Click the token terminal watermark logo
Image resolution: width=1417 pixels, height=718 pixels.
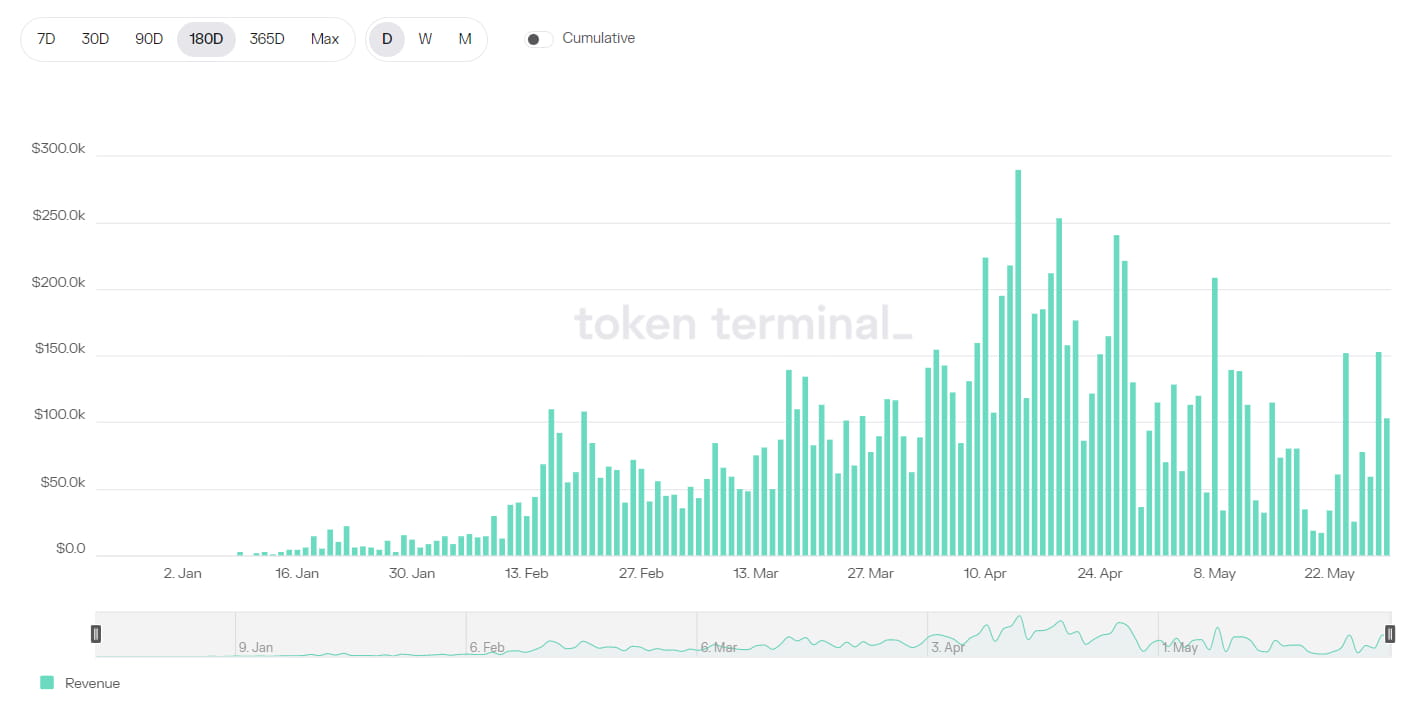tap(743, 323)
